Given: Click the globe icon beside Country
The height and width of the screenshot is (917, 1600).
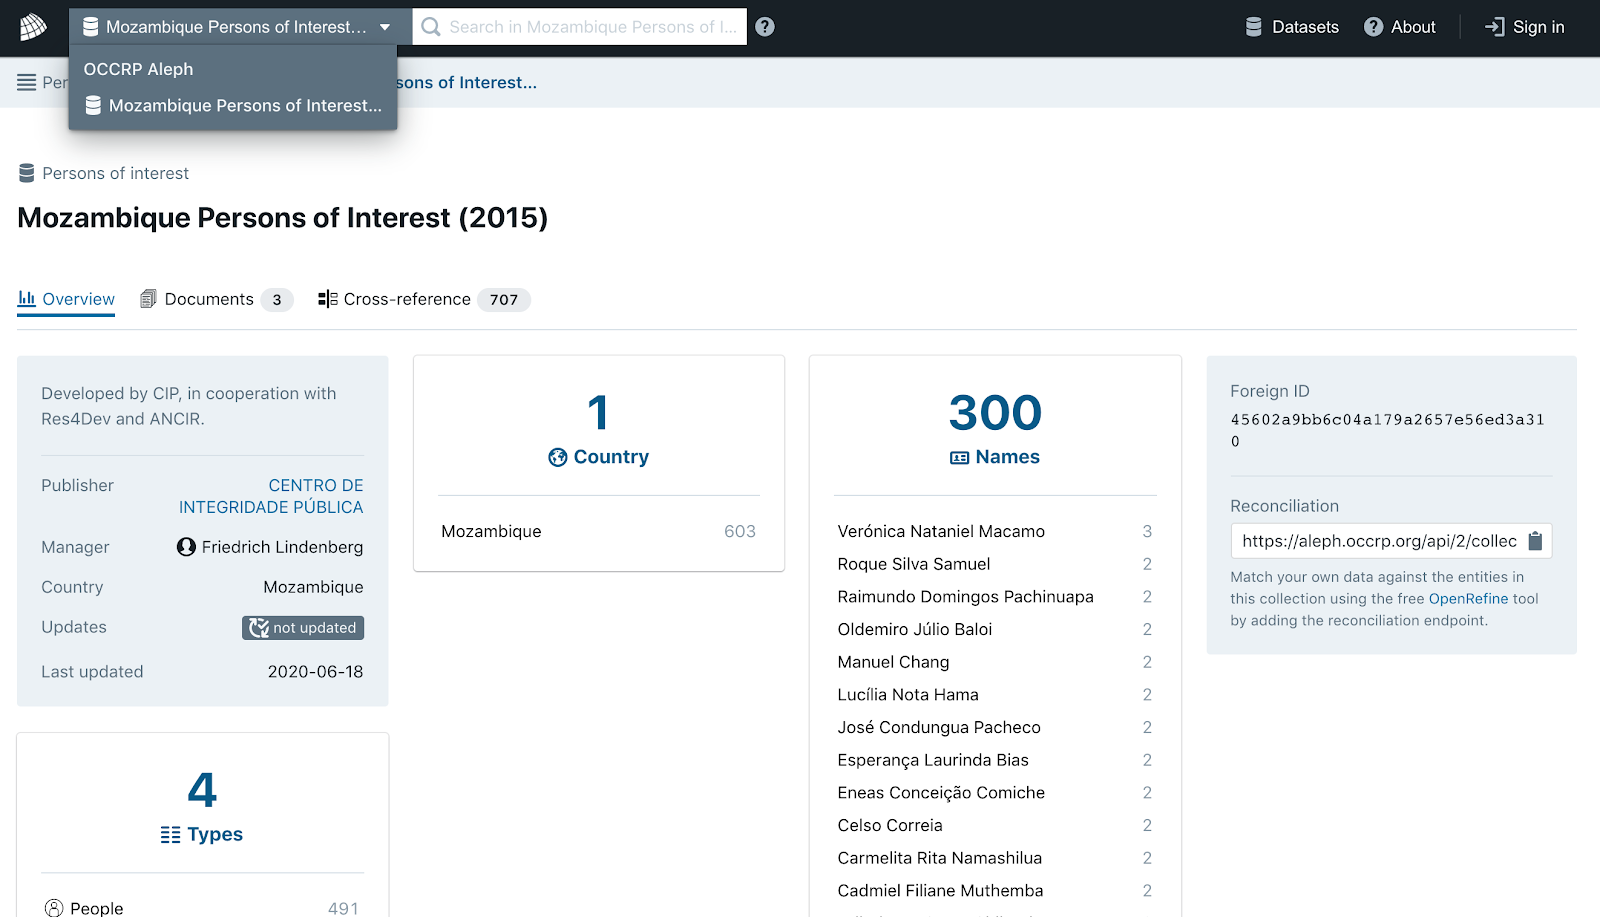Looking at the screenshot, I should click(557, 457).
